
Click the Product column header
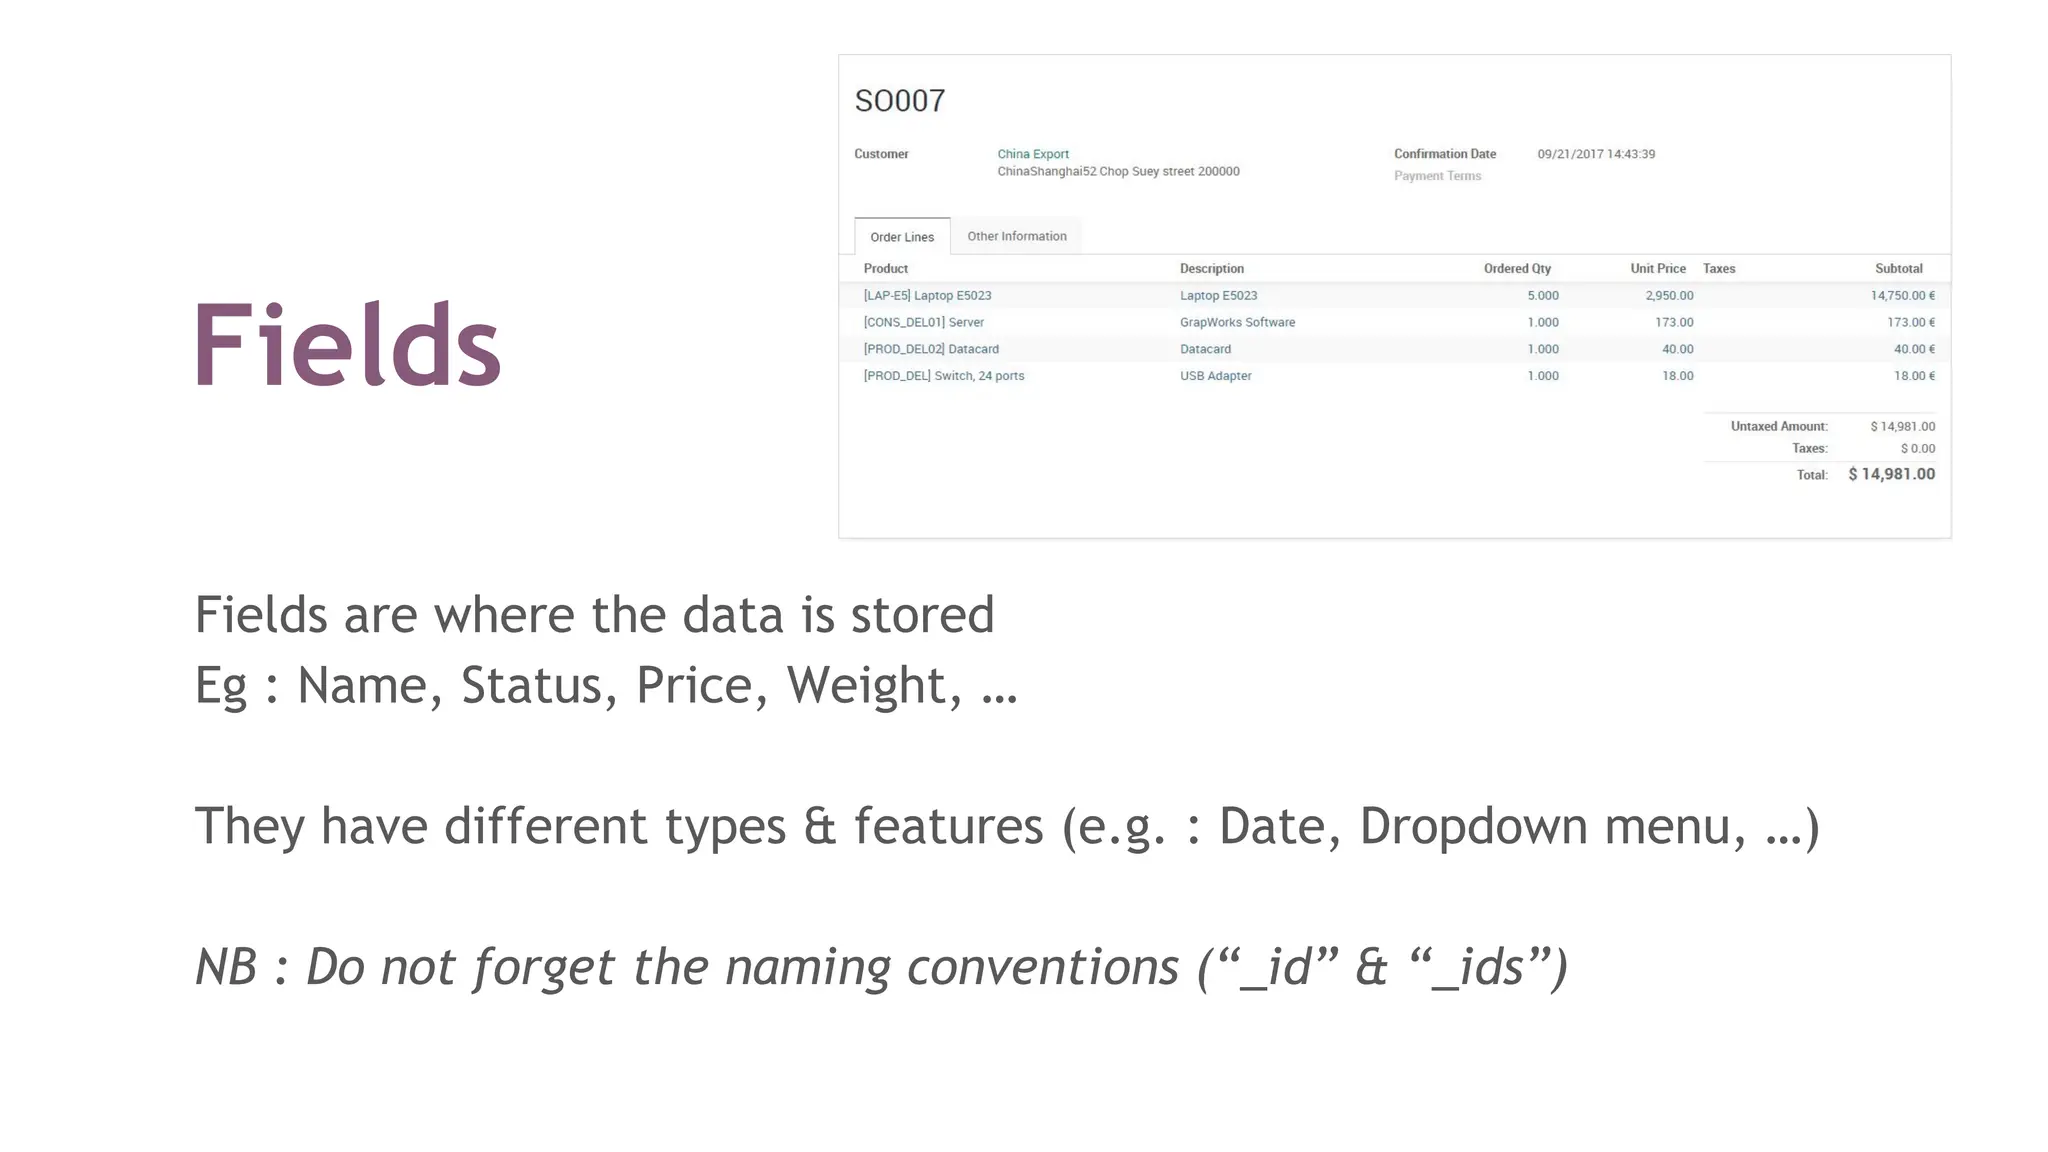pos(885,269)
